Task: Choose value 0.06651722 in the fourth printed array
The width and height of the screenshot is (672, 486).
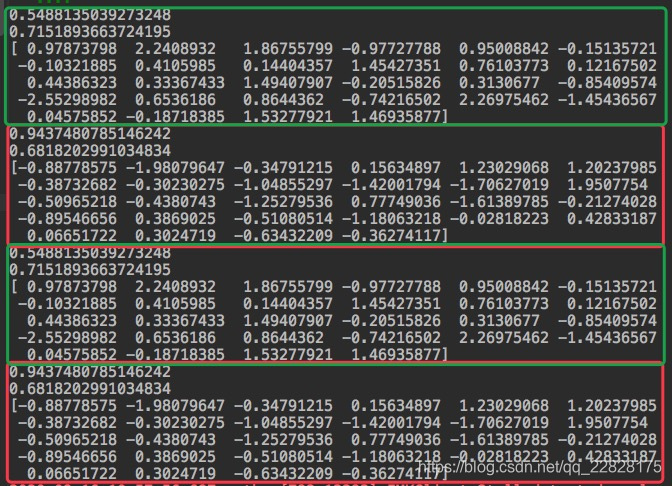Action: click(72, 474)
